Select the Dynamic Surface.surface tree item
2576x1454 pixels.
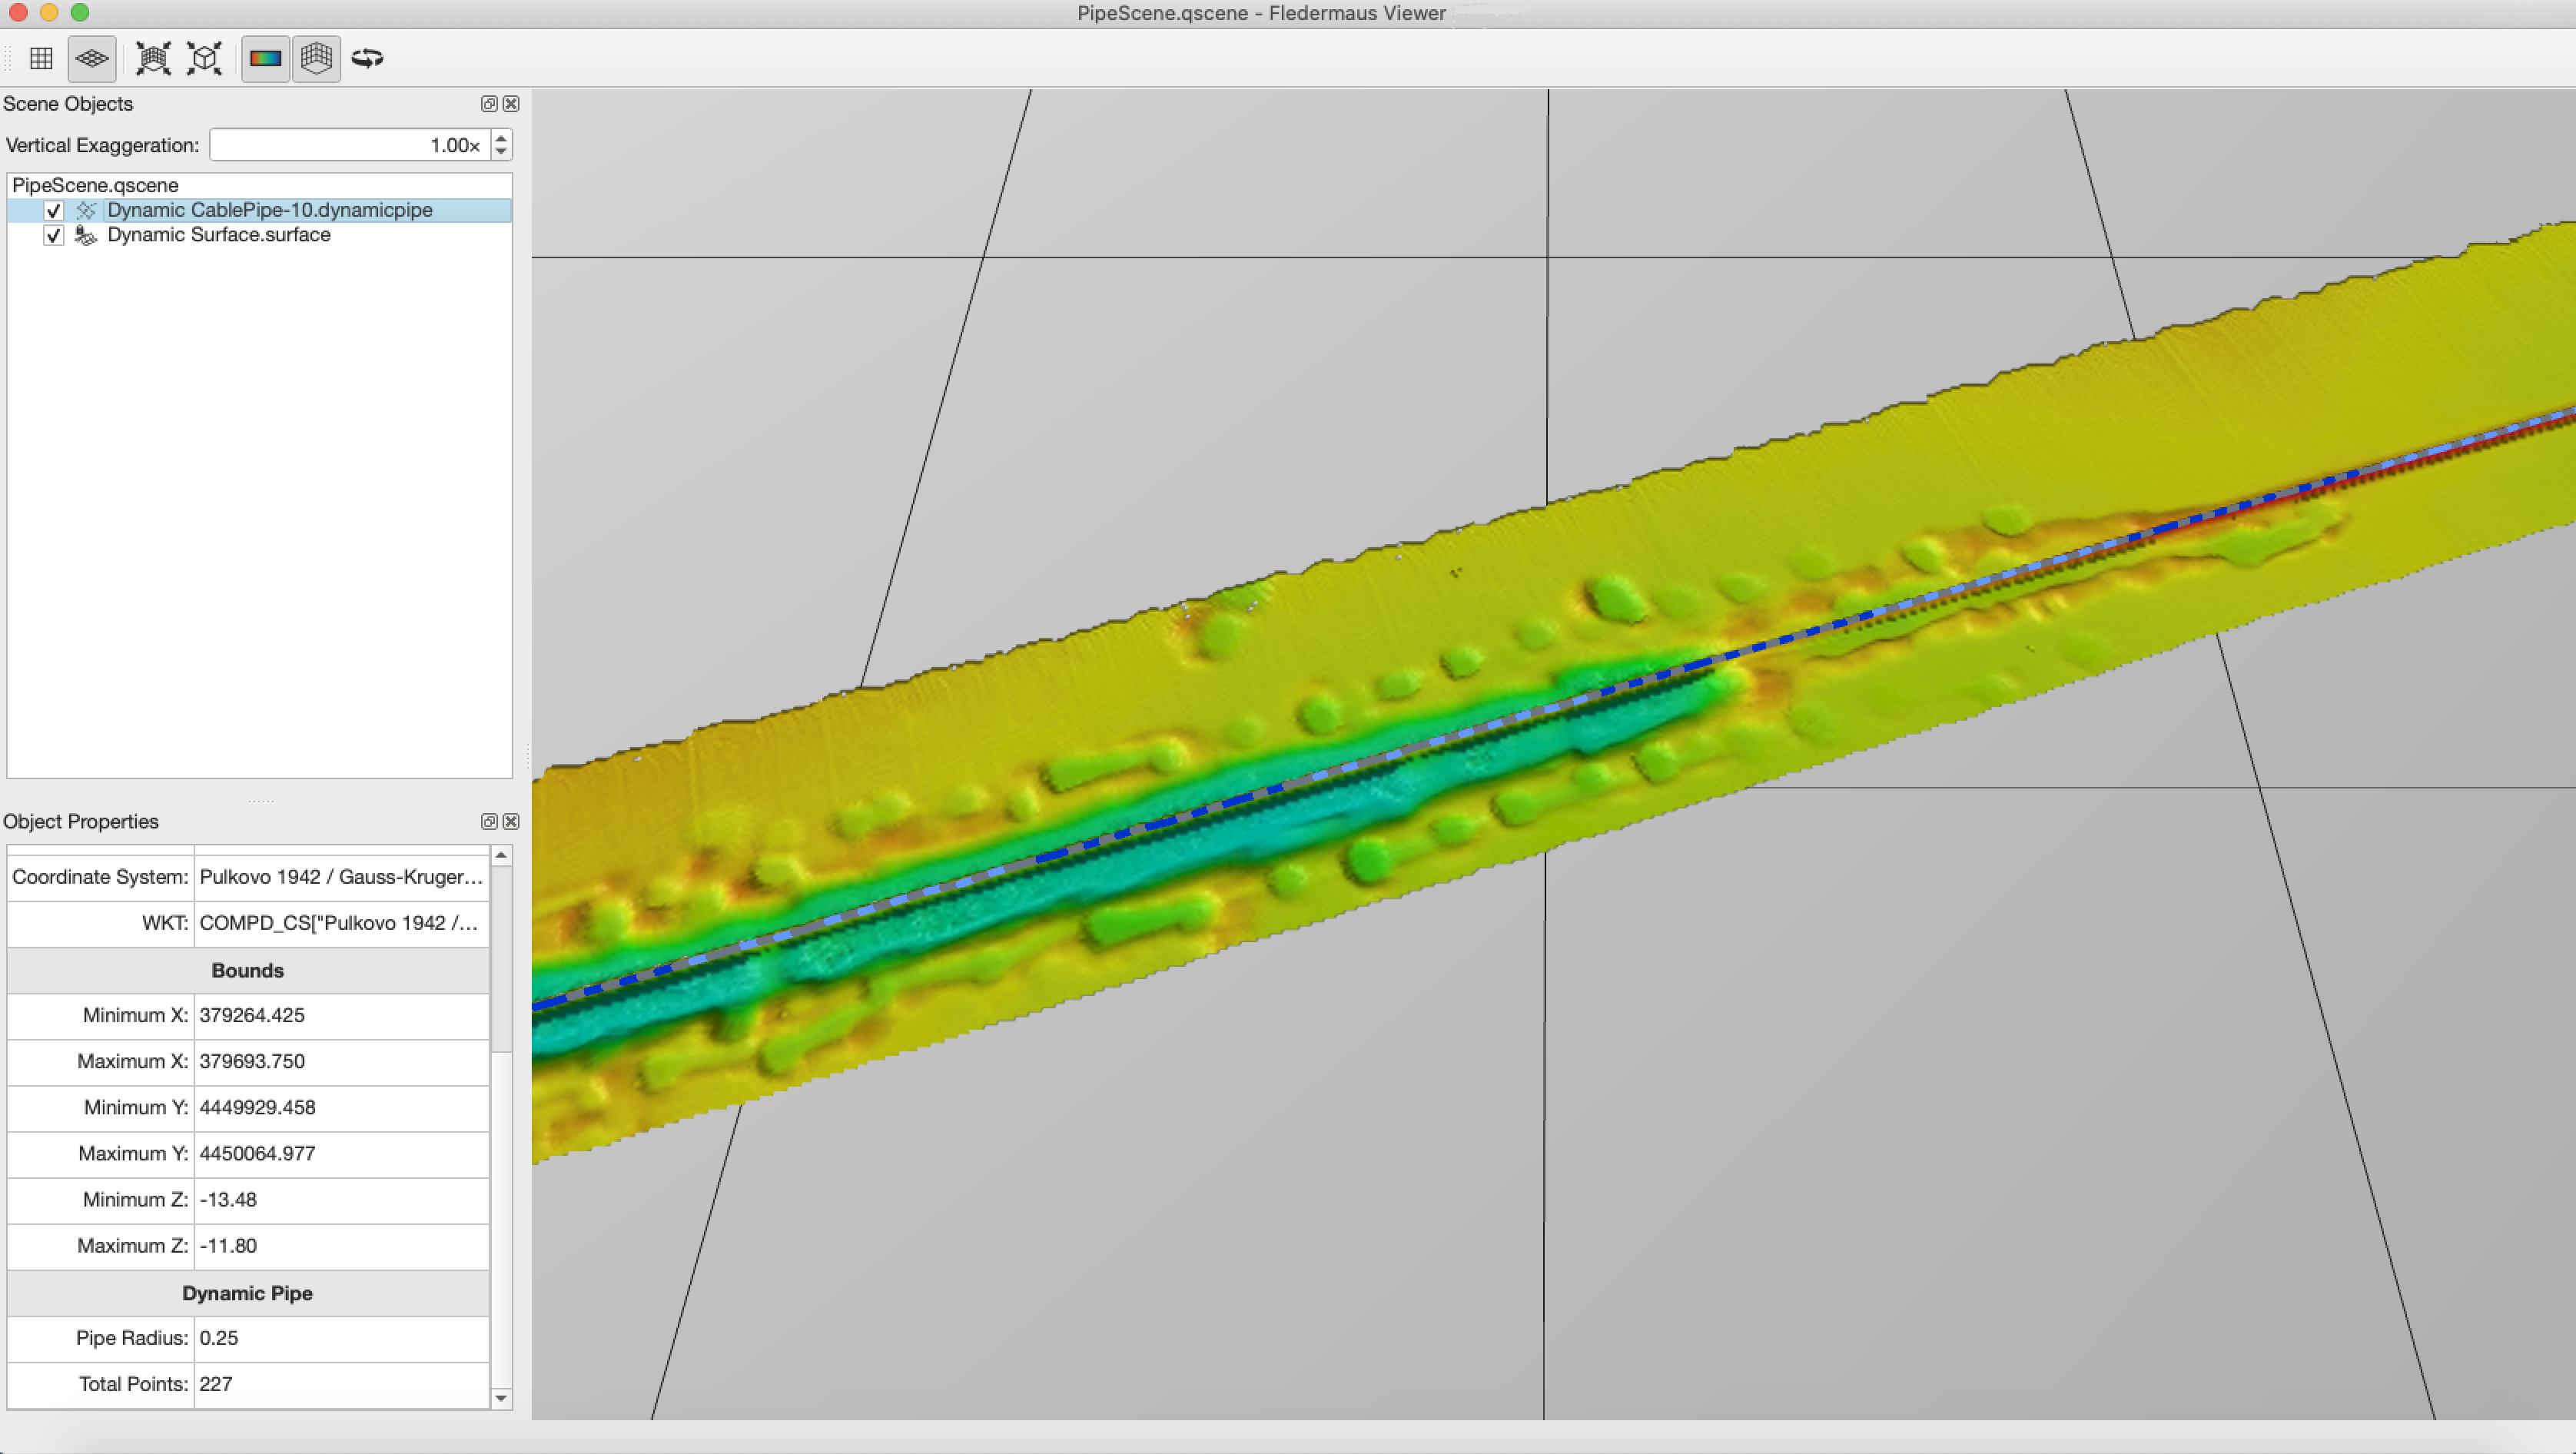click(218, 235)
